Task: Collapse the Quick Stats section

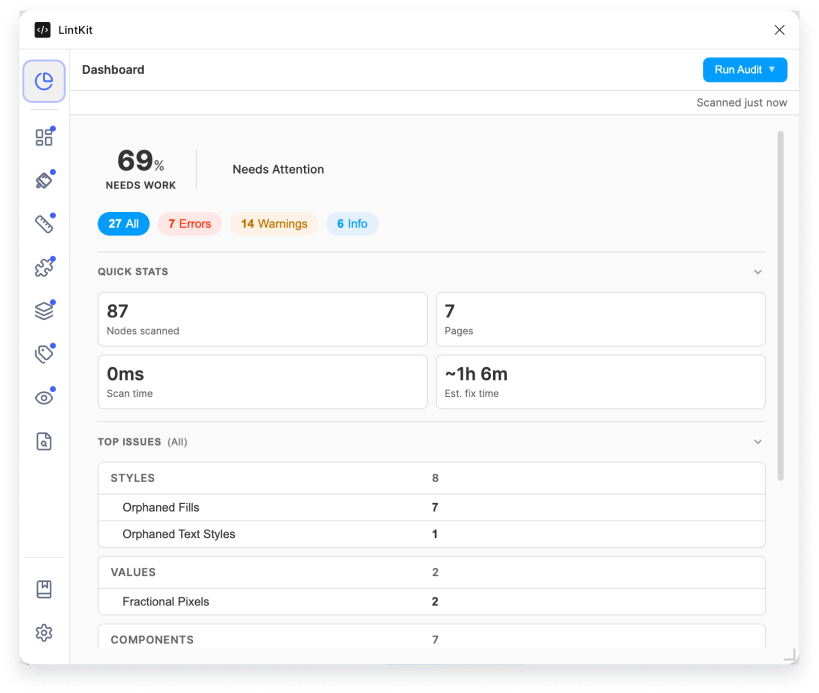Action: 757,271
